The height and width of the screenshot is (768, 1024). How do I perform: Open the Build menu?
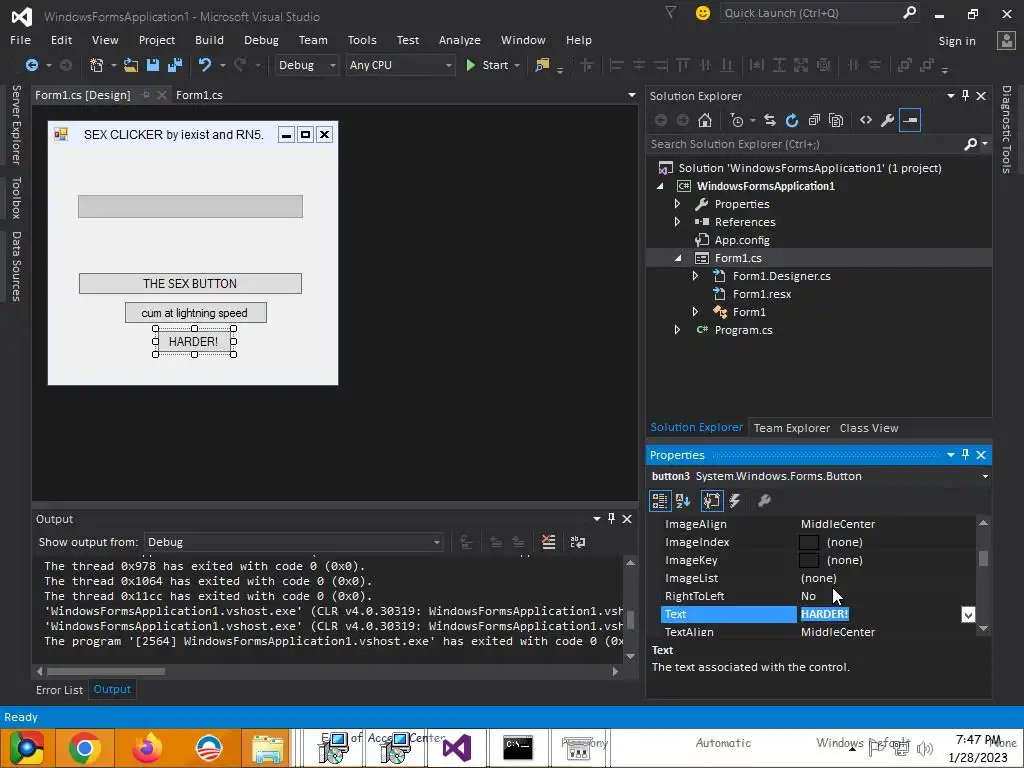209,40
